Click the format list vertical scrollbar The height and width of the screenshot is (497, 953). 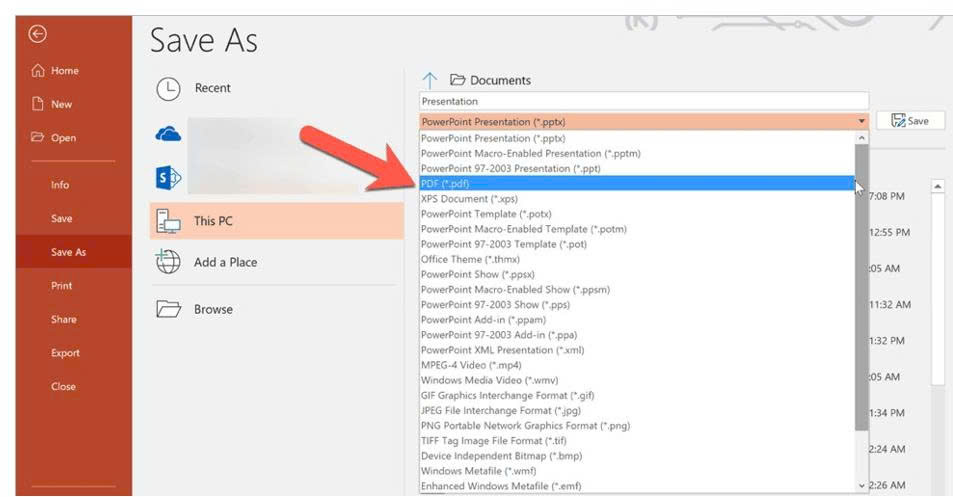861,280
